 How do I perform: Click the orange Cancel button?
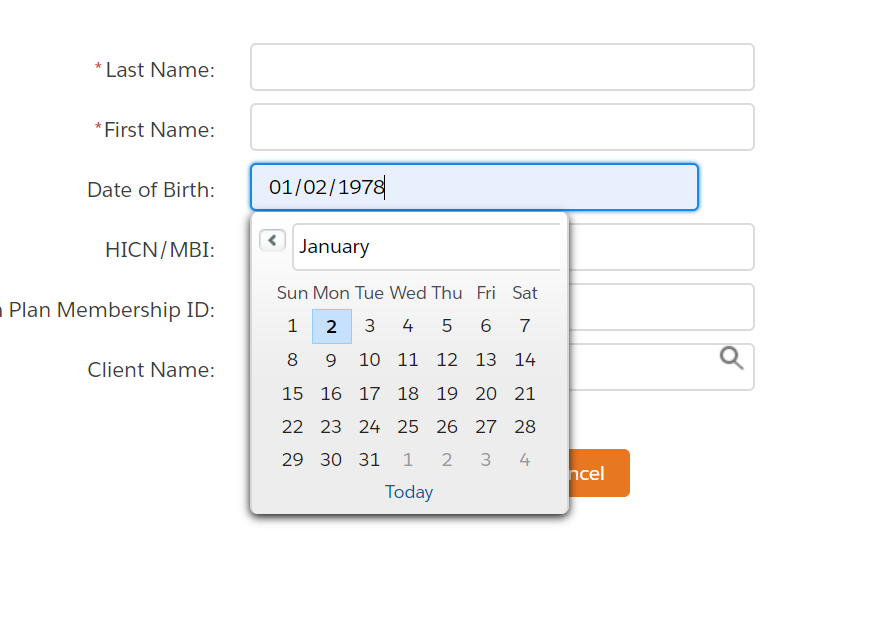coord(598,473)
